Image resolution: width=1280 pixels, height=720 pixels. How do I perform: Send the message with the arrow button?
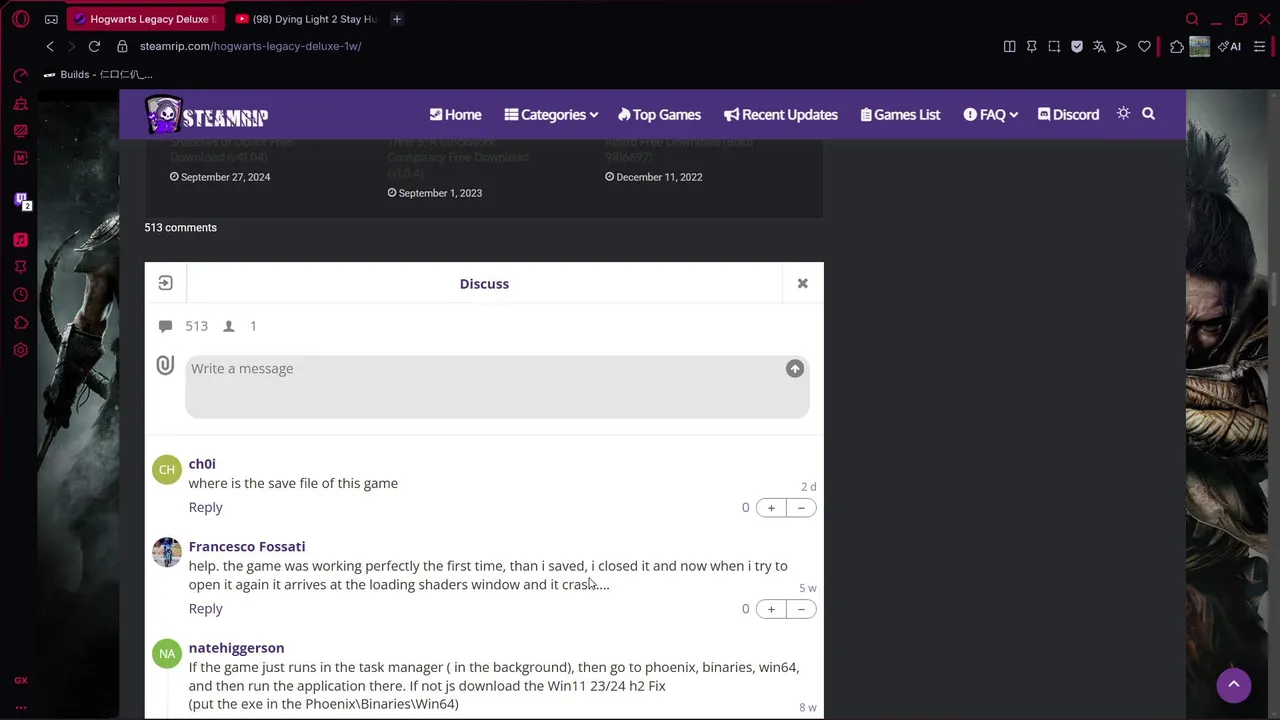pyautogui.click(x=795, y=369)
